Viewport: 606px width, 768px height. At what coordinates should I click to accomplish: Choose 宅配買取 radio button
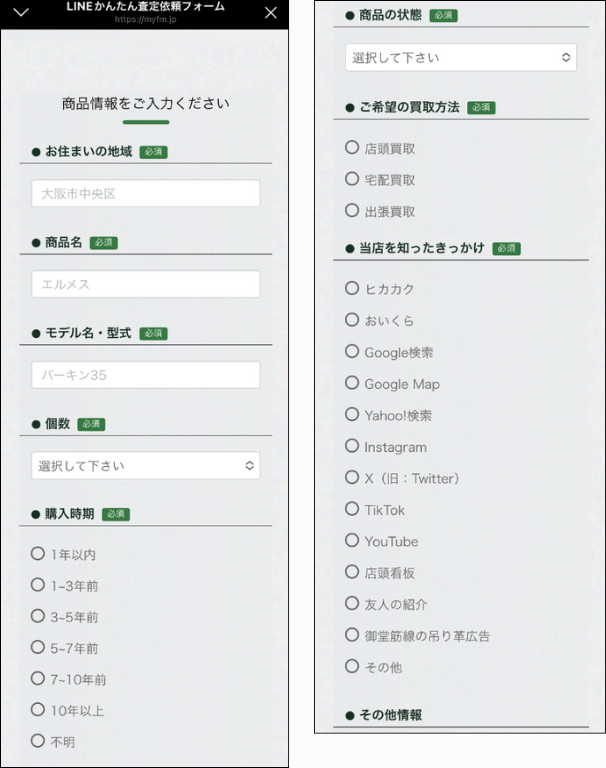(x=352, y=179)
